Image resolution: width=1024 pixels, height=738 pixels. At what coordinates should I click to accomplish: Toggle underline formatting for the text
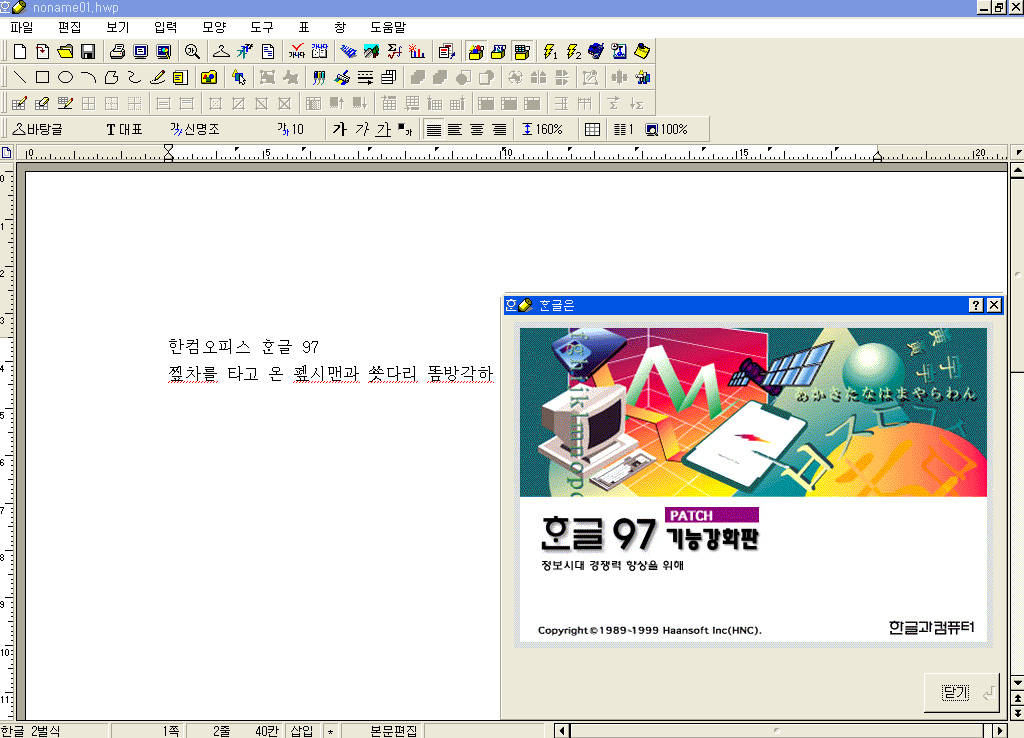(384, 128)
